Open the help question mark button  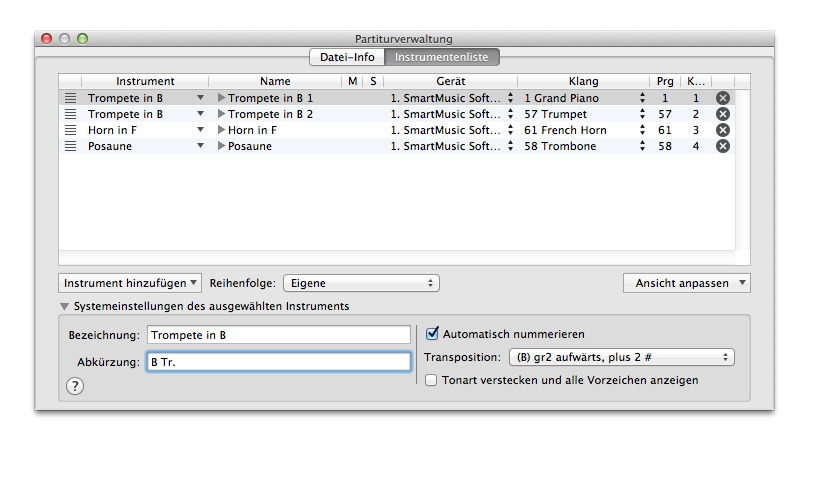[x=75, y=387]
